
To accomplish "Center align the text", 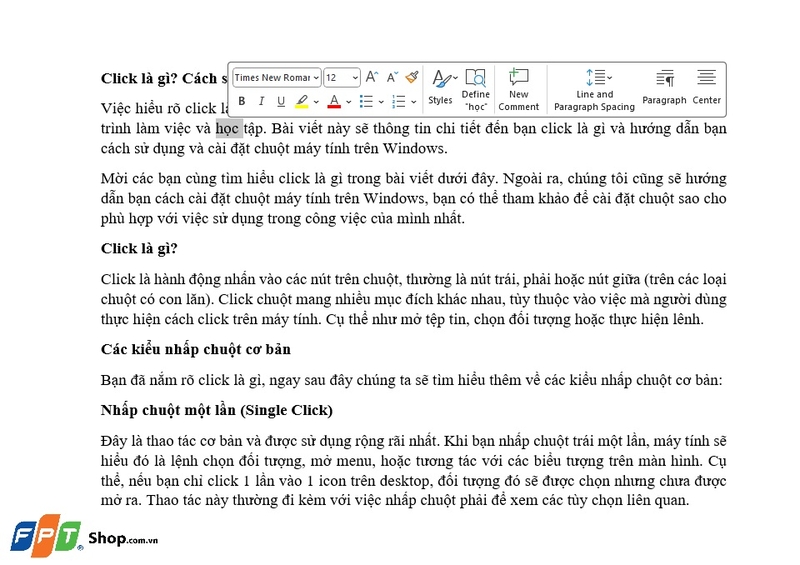I will tap(707, 88).
